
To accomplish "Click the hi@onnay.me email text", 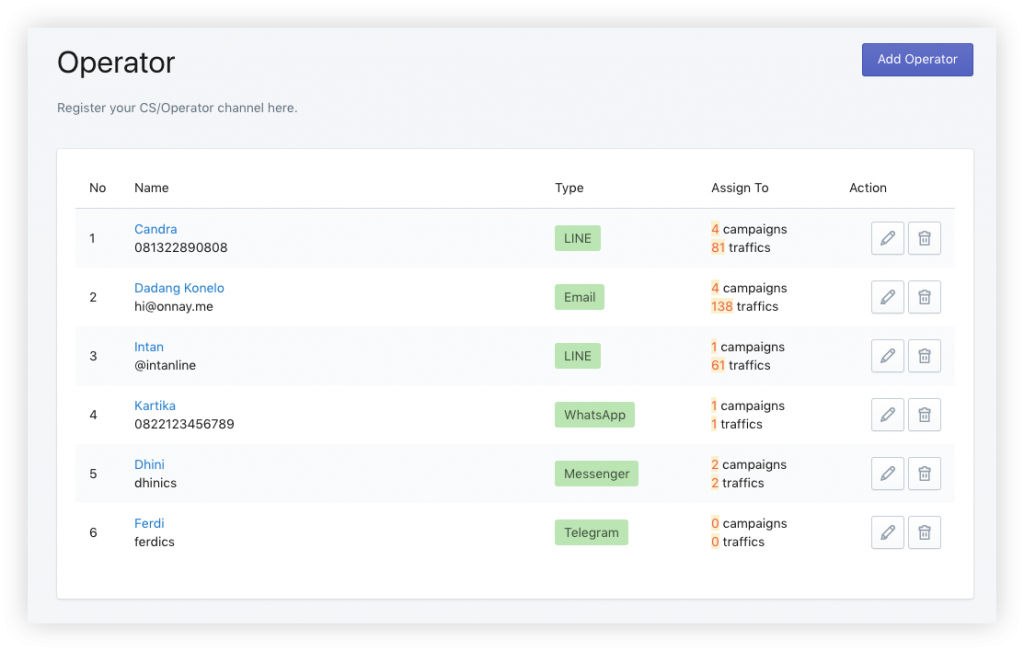I will pos(174,306).
